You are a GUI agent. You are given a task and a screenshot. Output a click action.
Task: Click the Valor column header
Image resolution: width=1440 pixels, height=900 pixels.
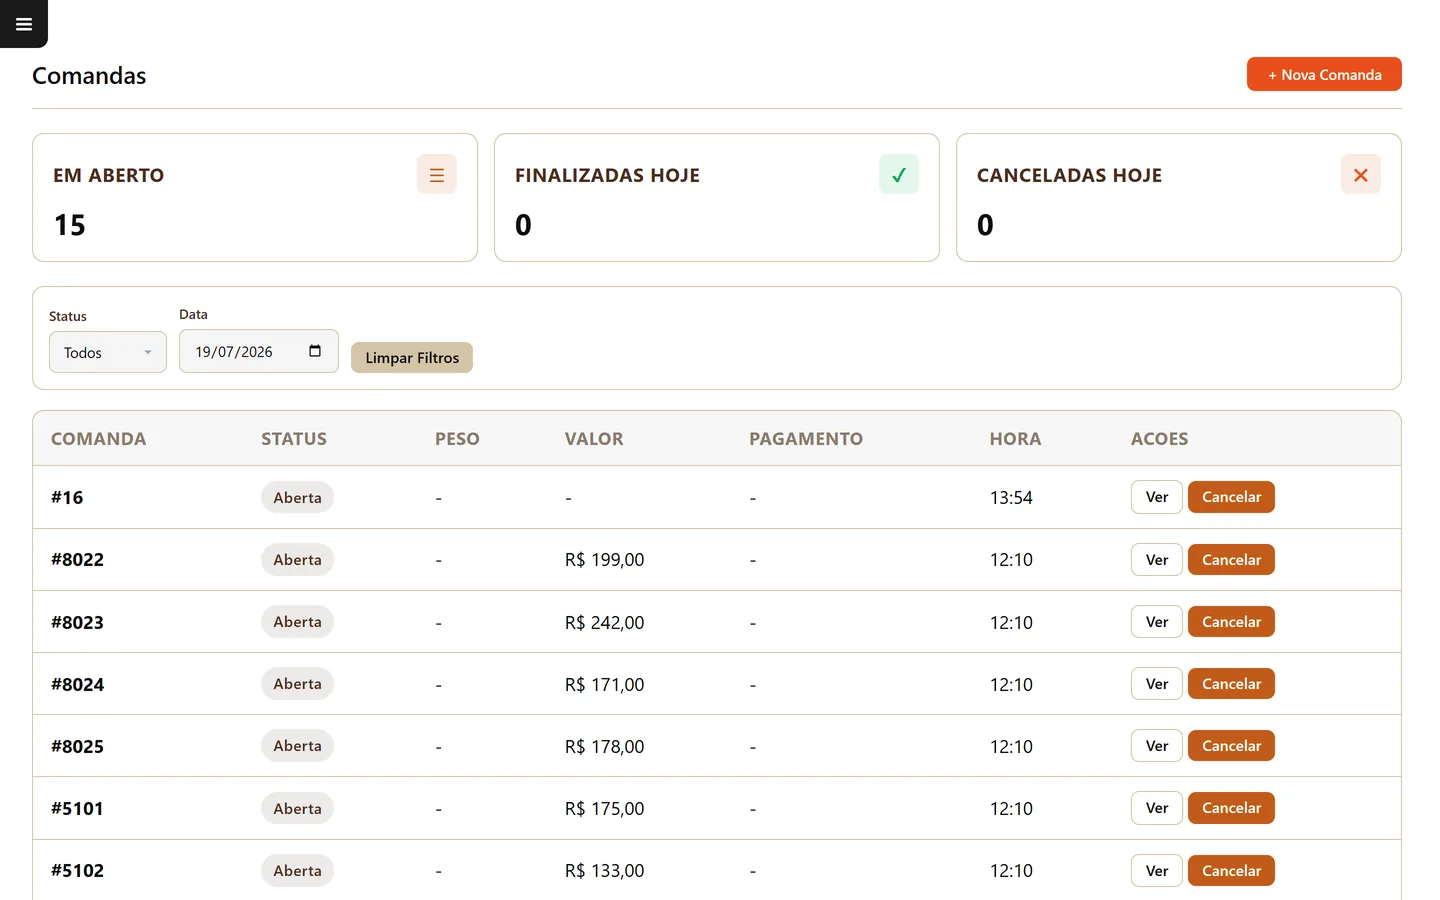[594, 439]
